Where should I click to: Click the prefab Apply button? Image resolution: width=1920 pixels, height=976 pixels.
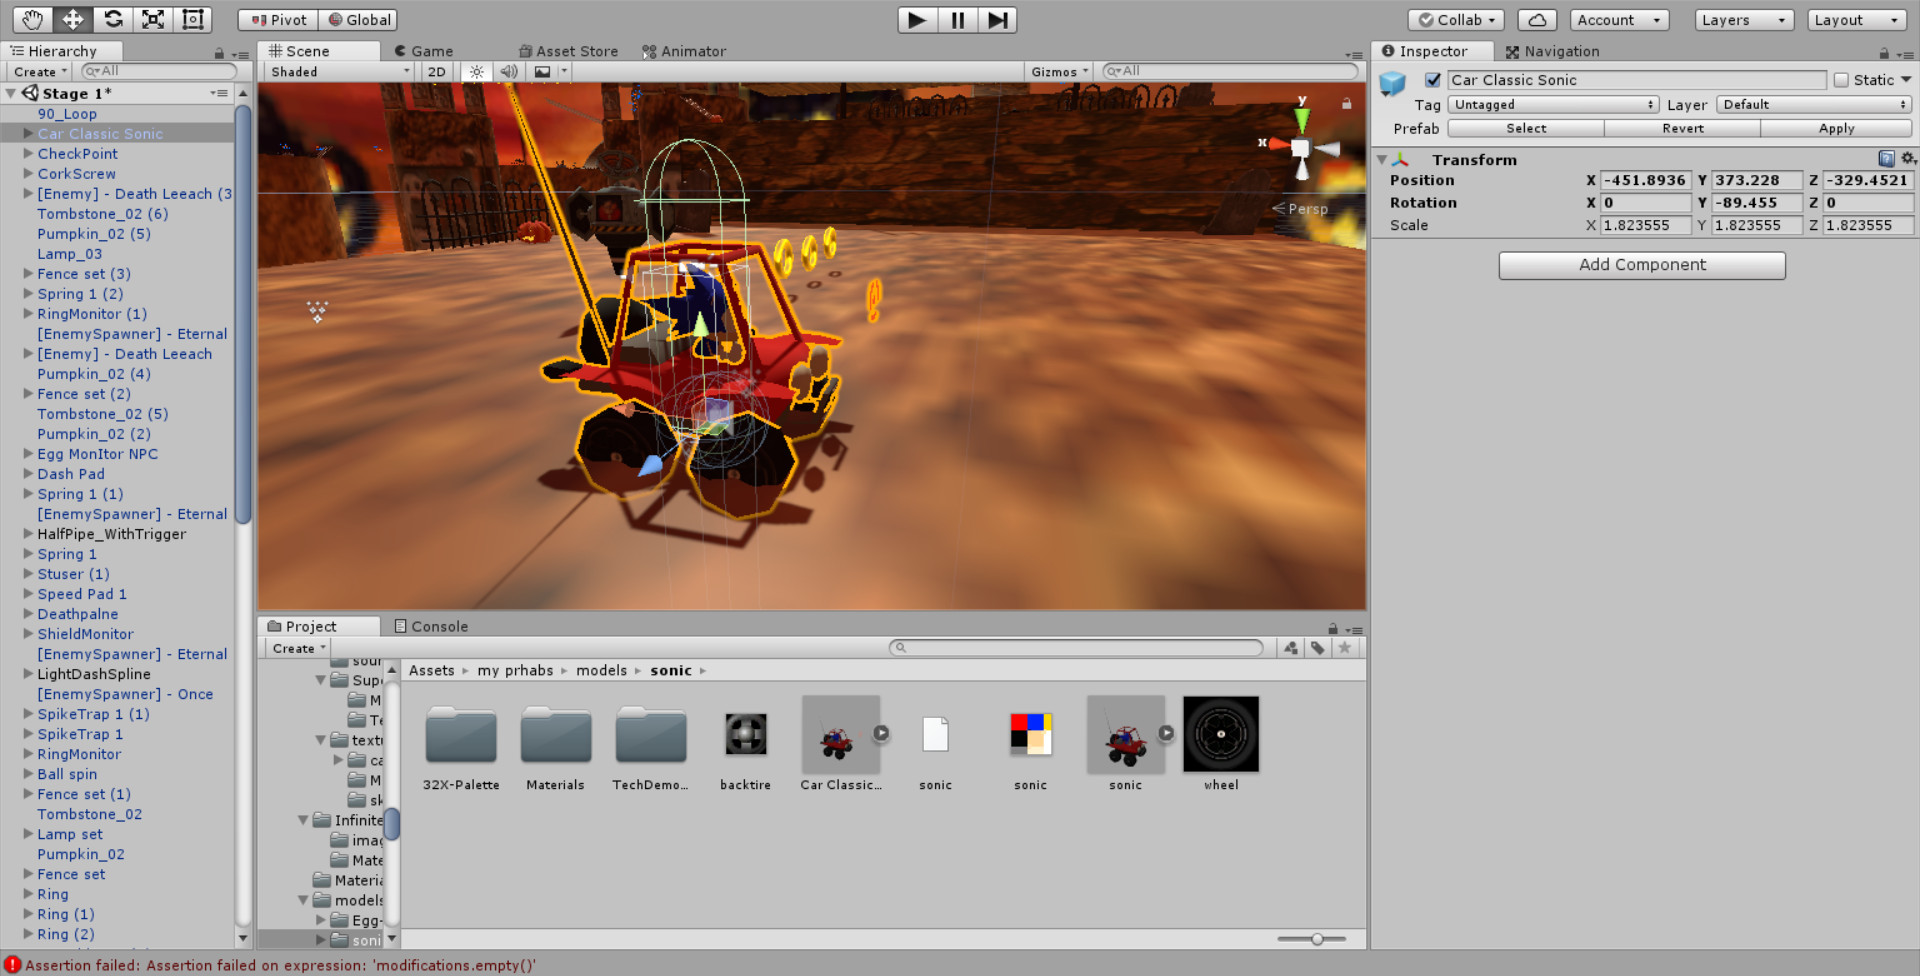[1836, 129]
